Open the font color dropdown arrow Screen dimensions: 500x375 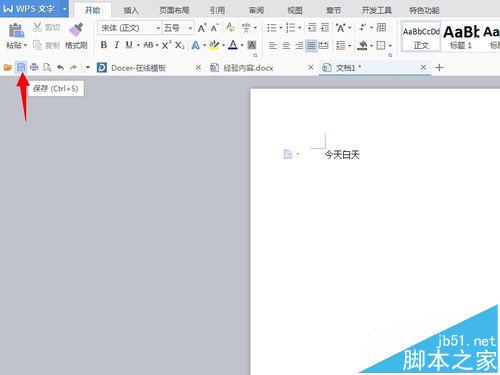click(242, 45)
